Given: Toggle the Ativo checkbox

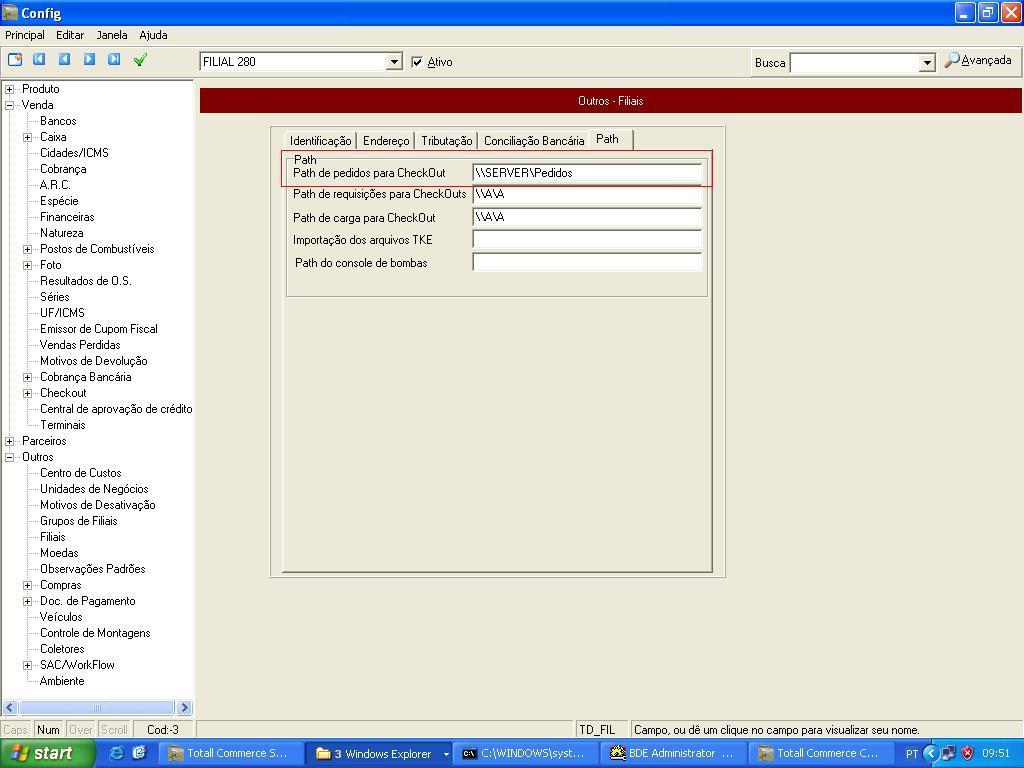Looking at the screenshot, I should [x=417, y=62].
